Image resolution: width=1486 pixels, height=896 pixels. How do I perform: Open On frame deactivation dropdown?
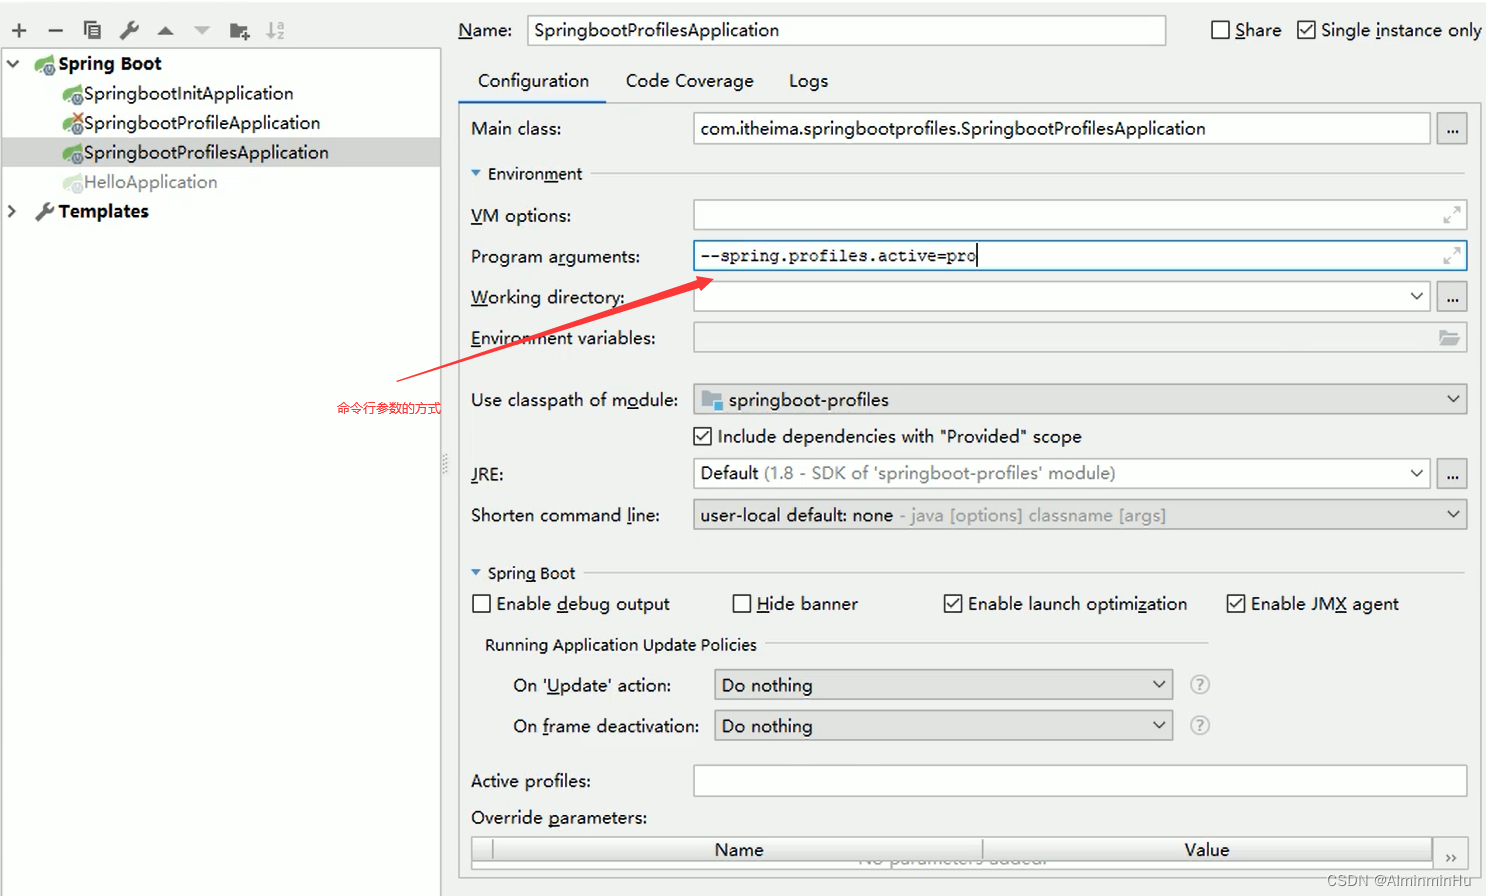[1159, 725]
